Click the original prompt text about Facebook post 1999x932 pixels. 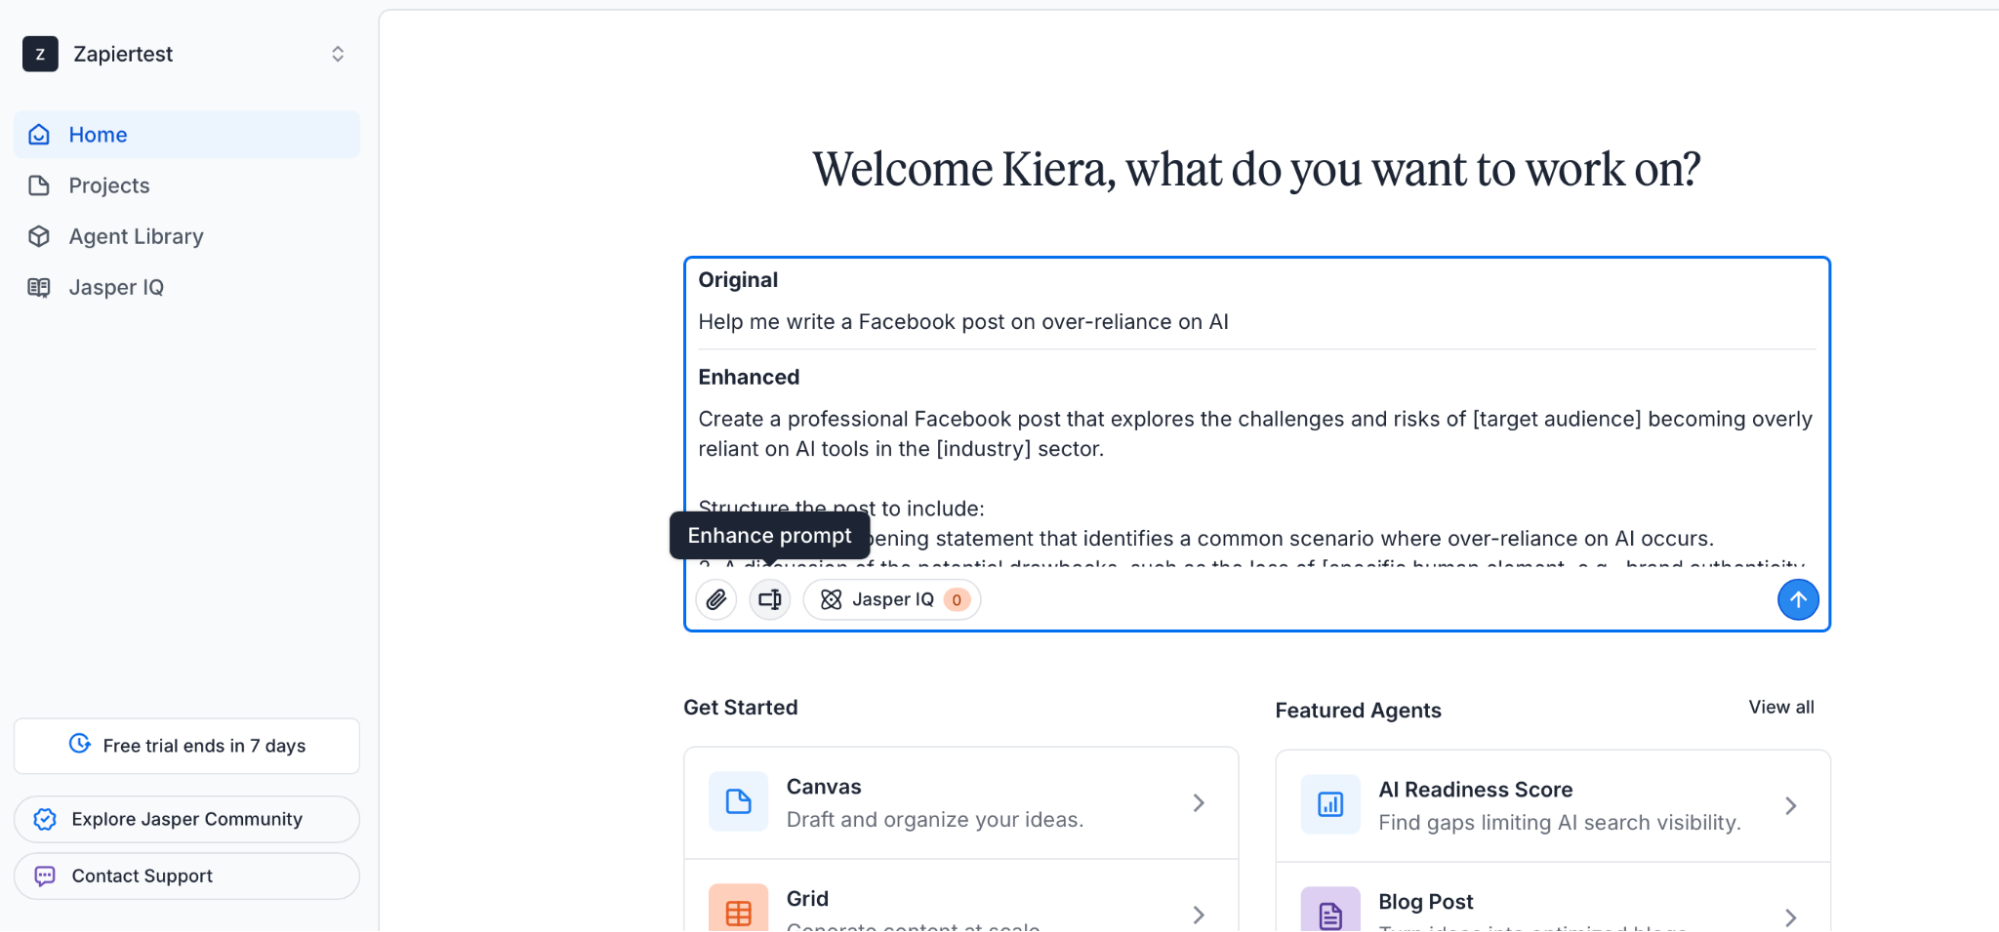[963, 322]
